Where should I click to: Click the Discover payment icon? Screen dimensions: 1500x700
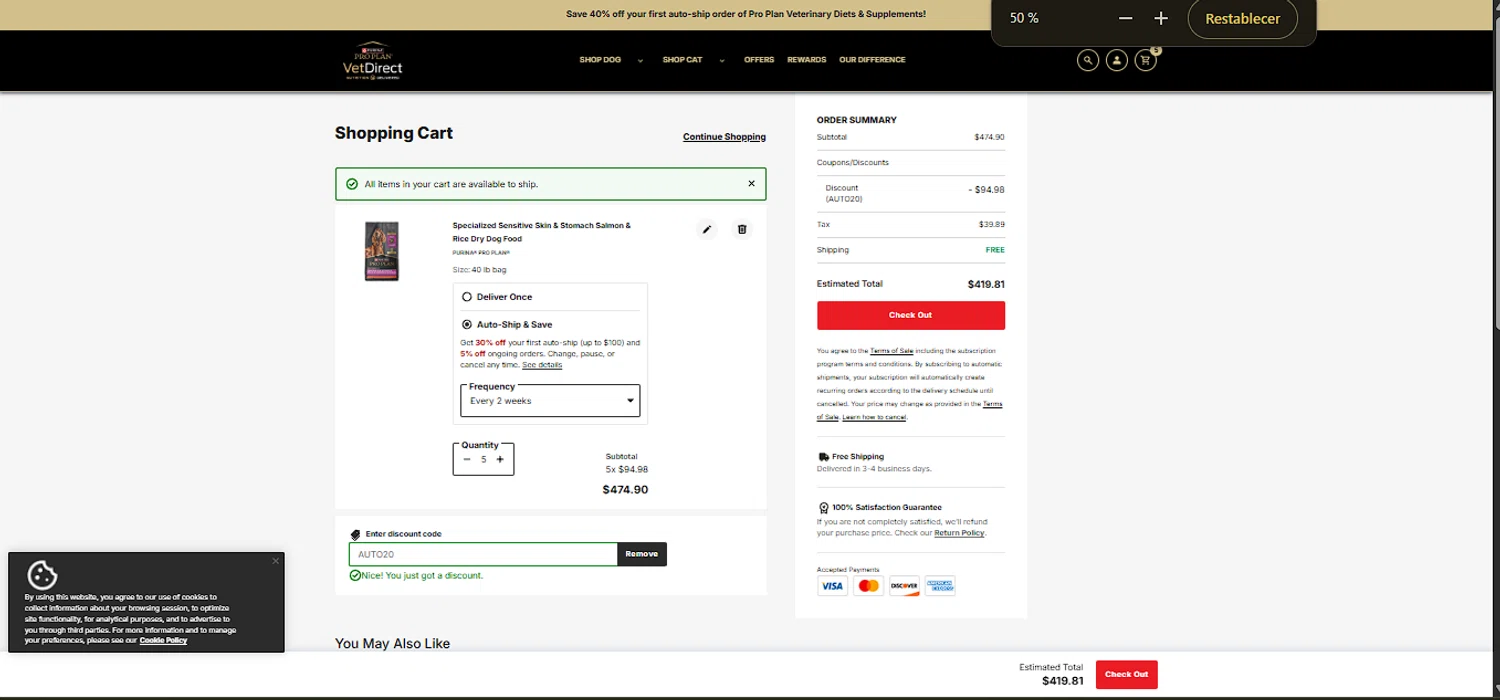[904, 586]
